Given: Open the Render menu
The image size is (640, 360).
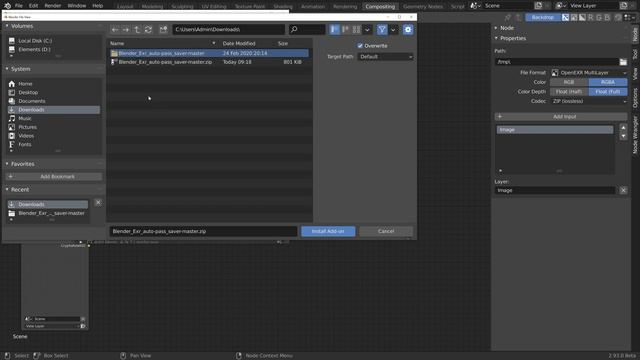Looking at the screenshot, I should pyautogui.click(x=53, y=6).
